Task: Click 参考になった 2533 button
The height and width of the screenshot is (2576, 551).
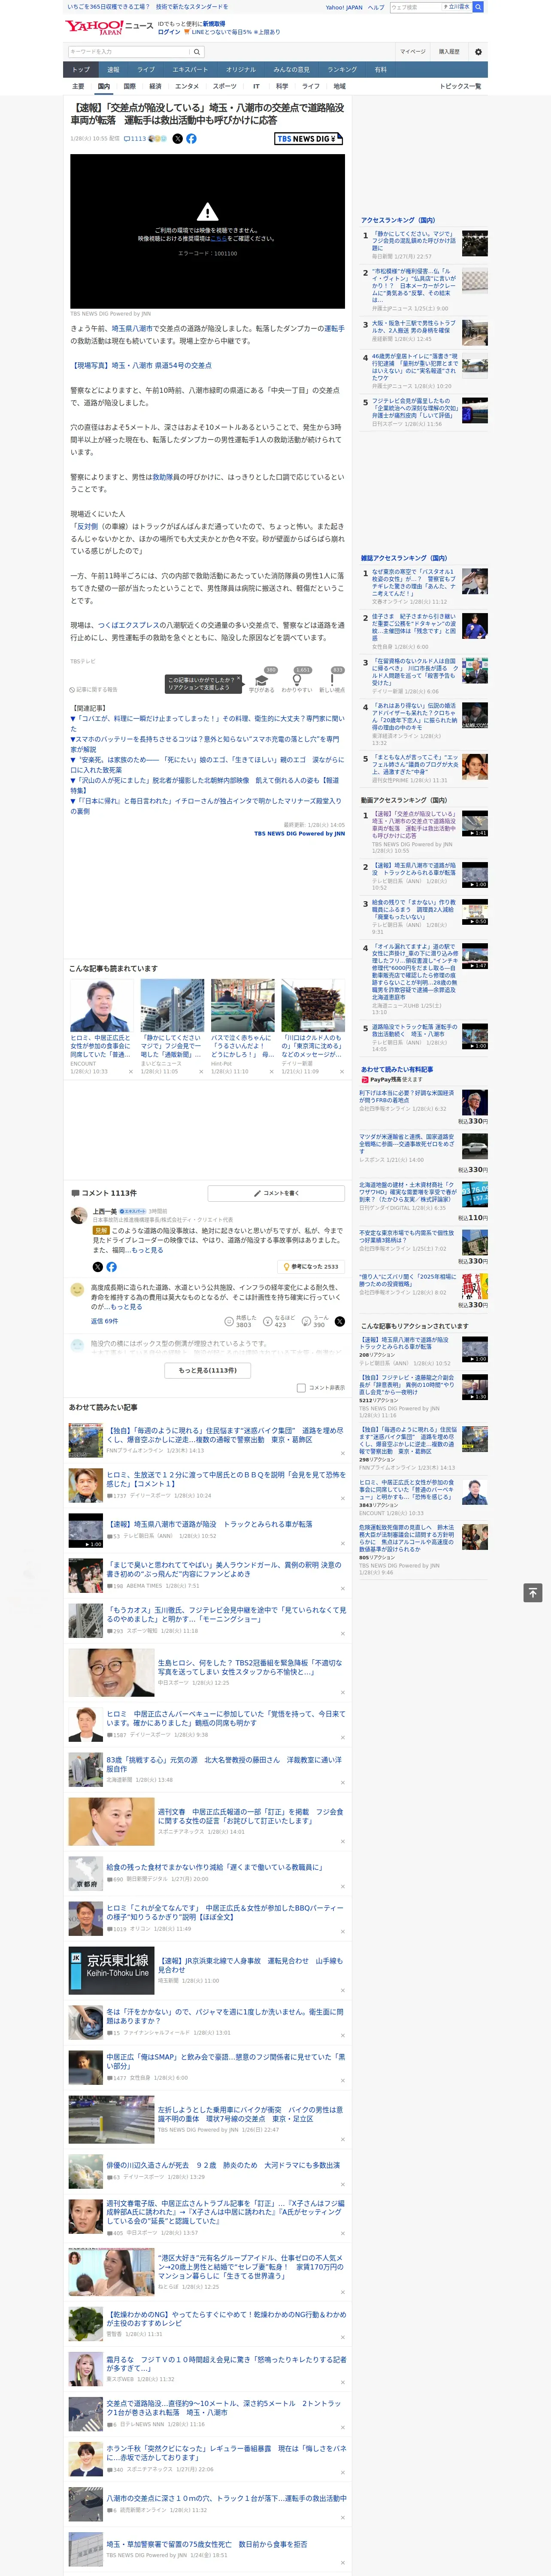Action: coord(312,1266)
